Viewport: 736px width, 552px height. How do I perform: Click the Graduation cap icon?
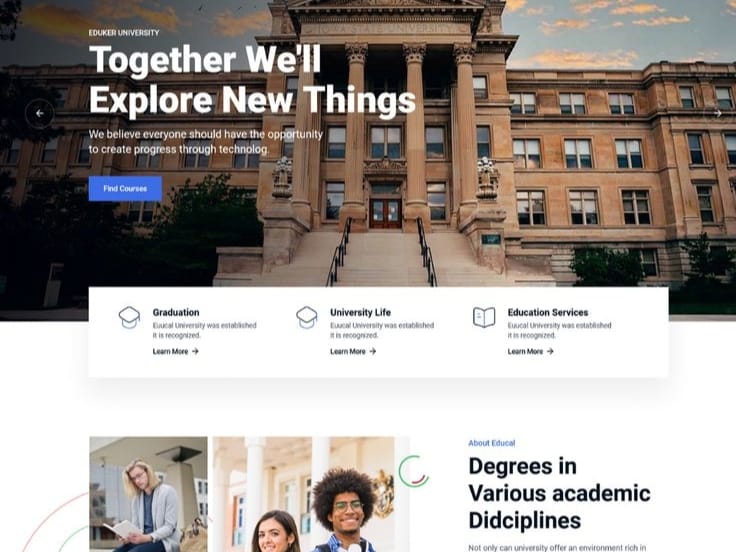pos(129,317)
